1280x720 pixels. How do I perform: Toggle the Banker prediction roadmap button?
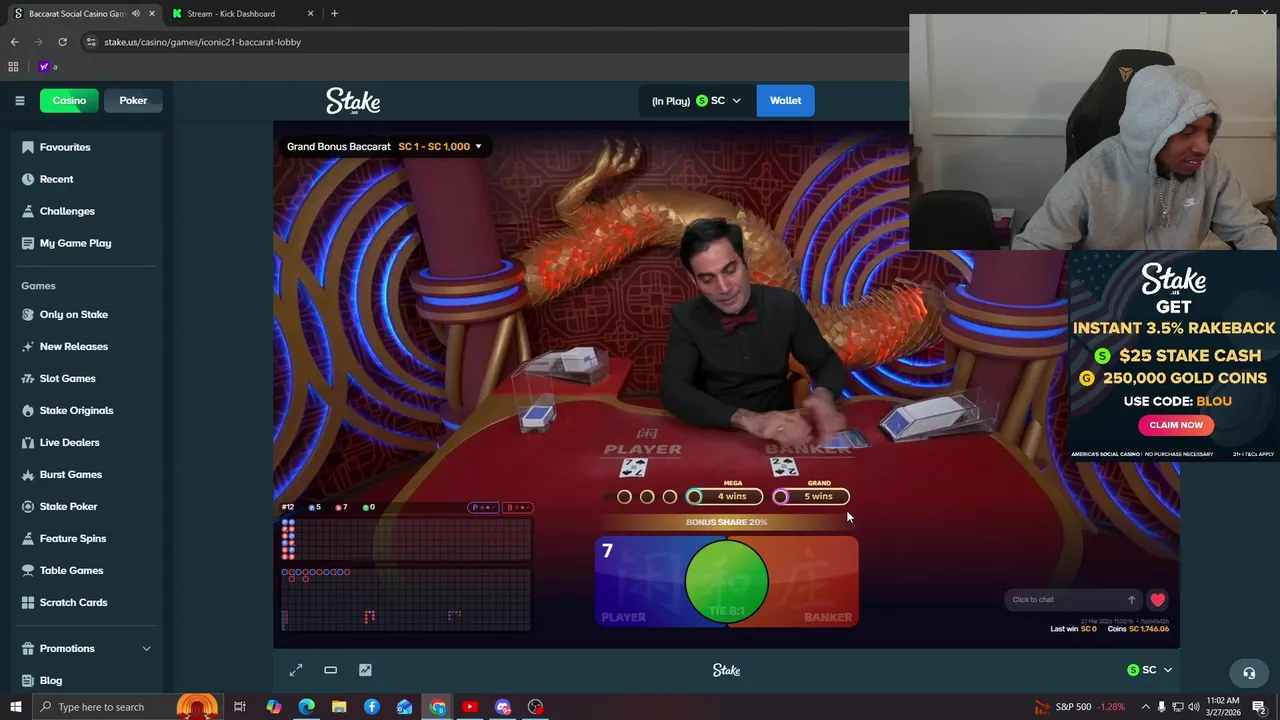click(518, 507)
